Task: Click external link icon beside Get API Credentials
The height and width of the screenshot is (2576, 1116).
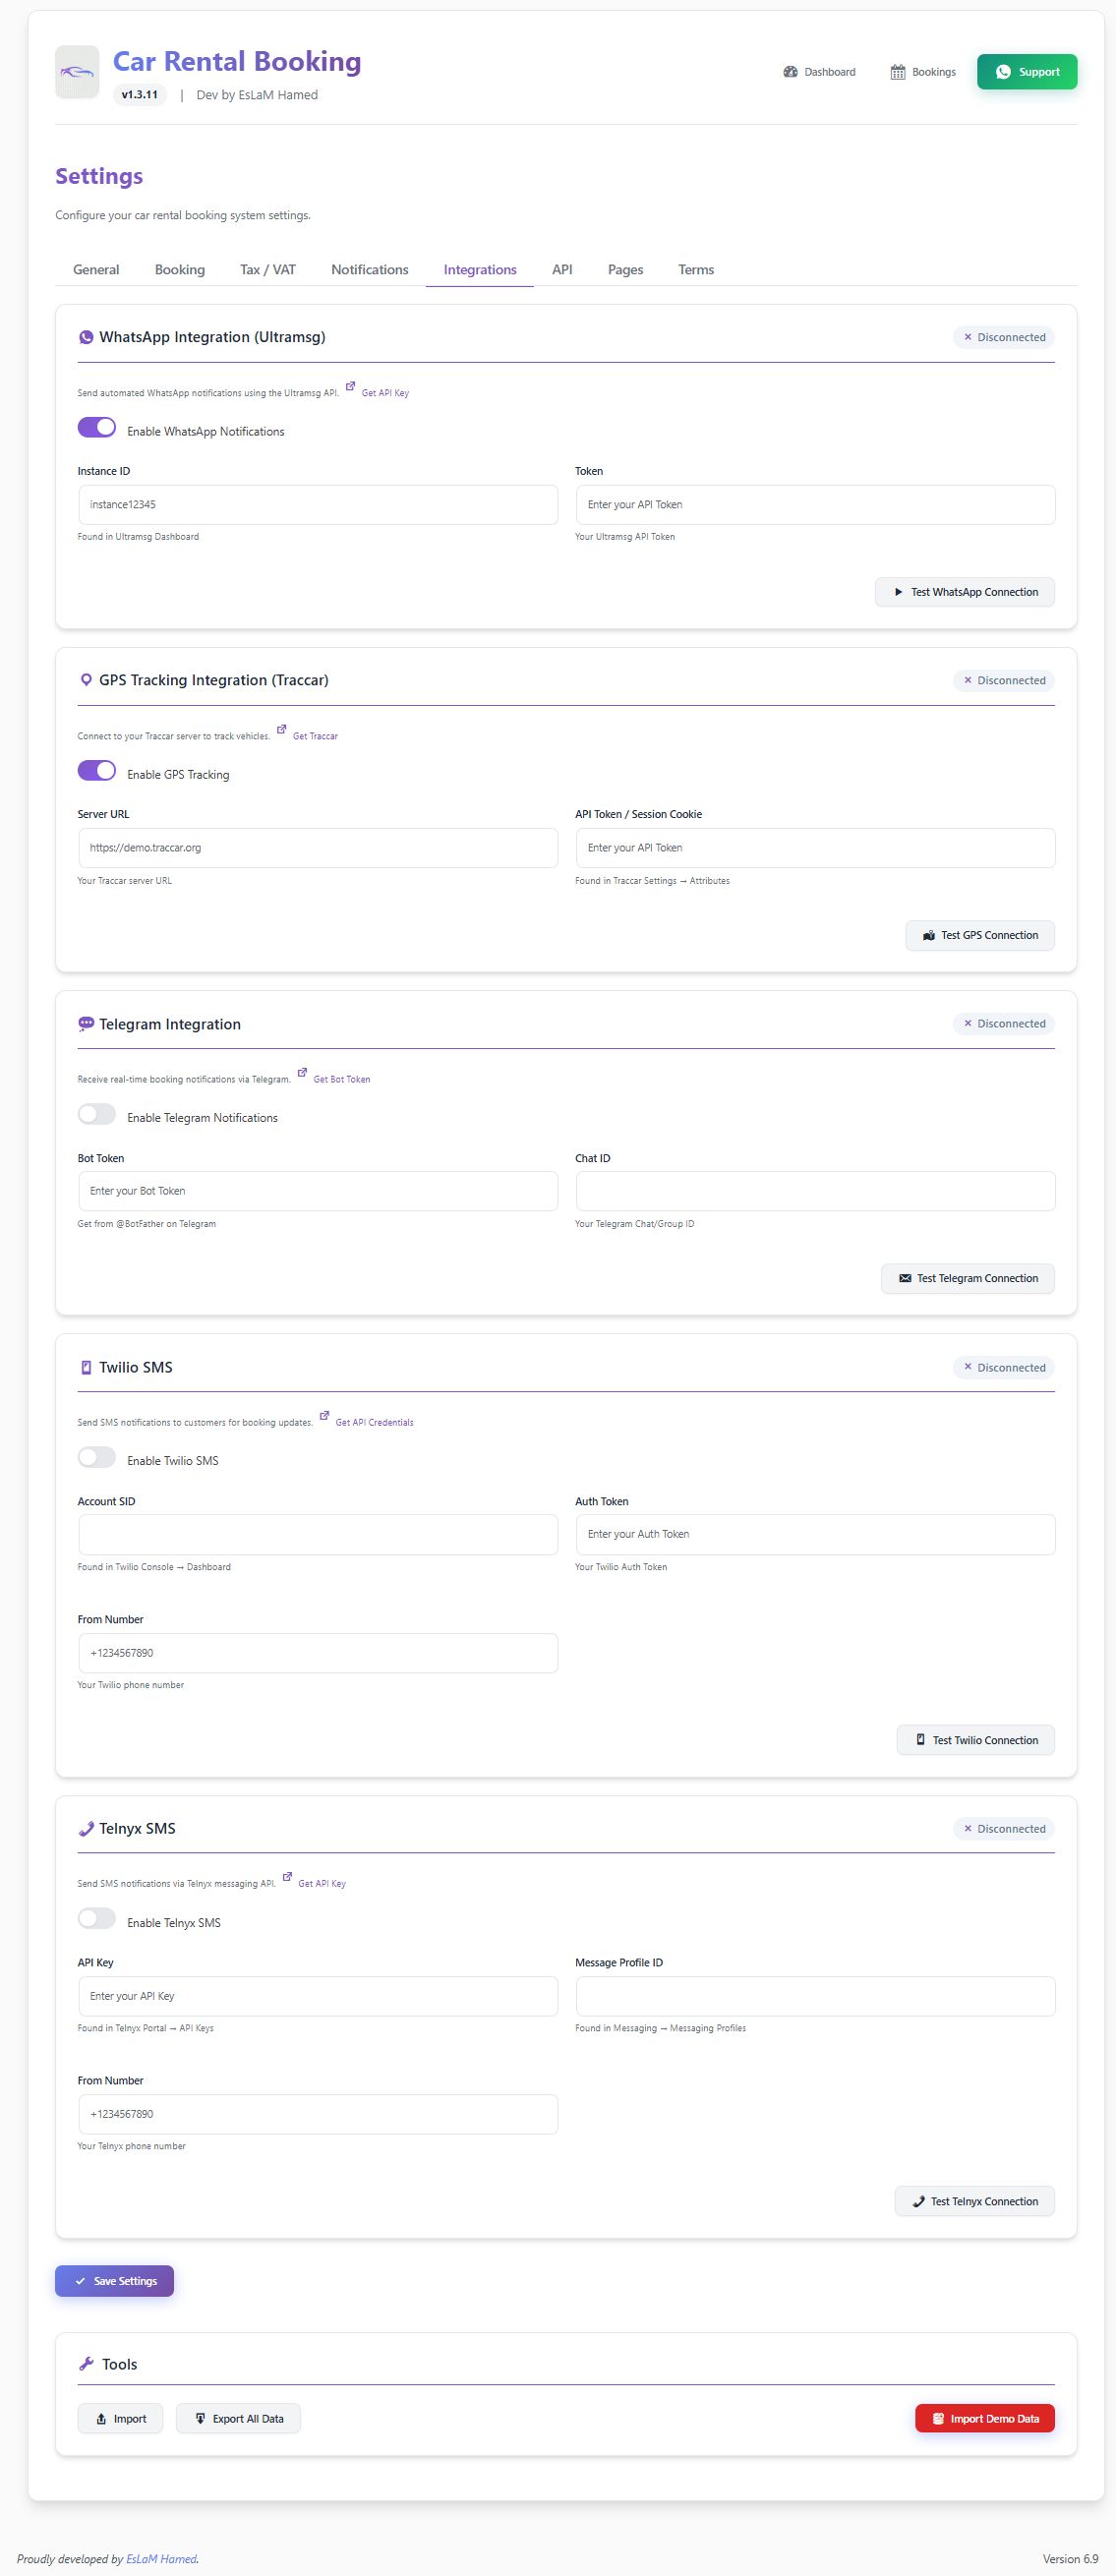Action: click(324, 1415)
